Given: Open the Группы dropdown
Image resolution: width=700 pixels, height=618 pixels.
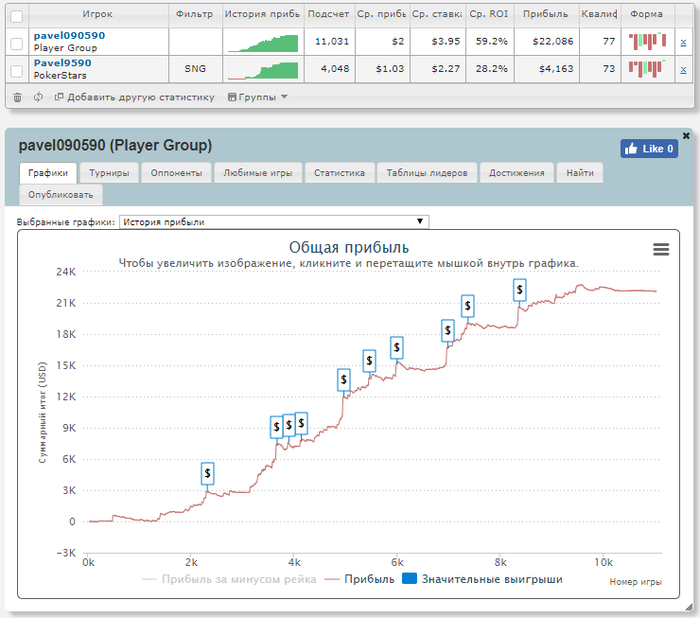Looking at the screenshot, I should (x=258, y=97).
